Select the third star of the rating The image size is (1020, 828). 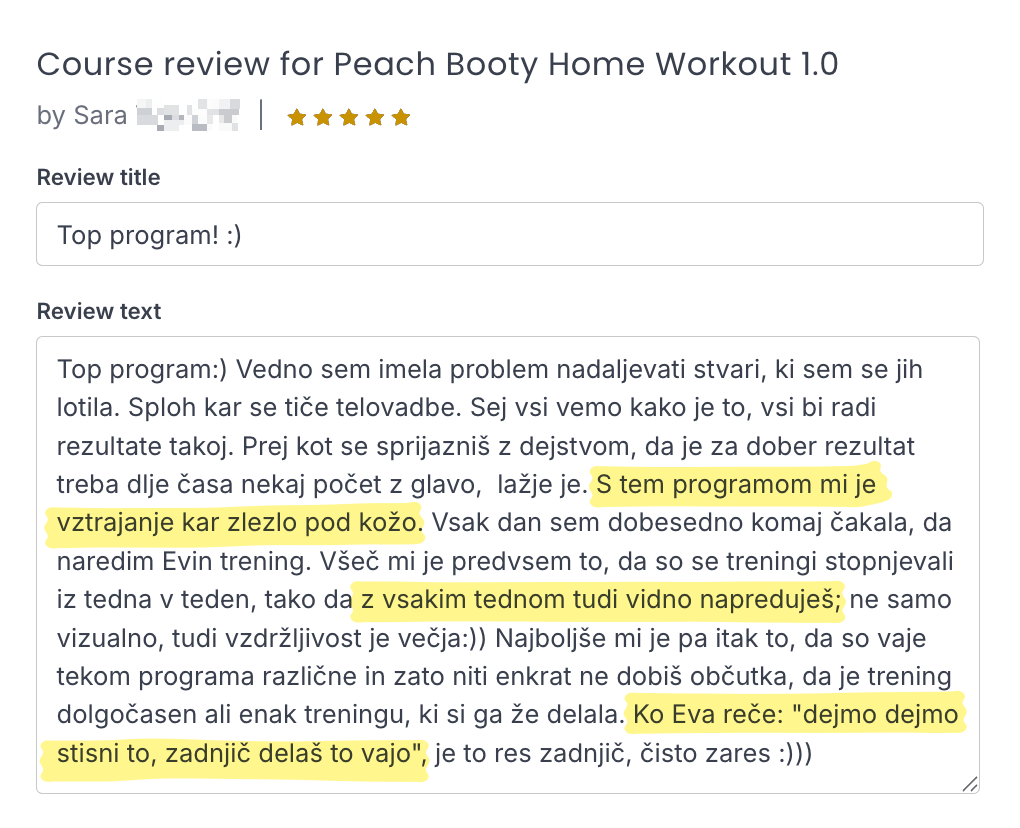point(349,118)
